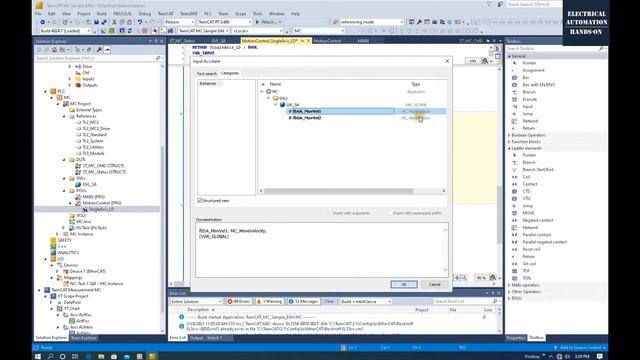Image resolution: width=640 pixels, height=360 pixels.
Task: Select the Parallel contact element in Toolbox
Action: pyautogui.click(x=536, y=235)
